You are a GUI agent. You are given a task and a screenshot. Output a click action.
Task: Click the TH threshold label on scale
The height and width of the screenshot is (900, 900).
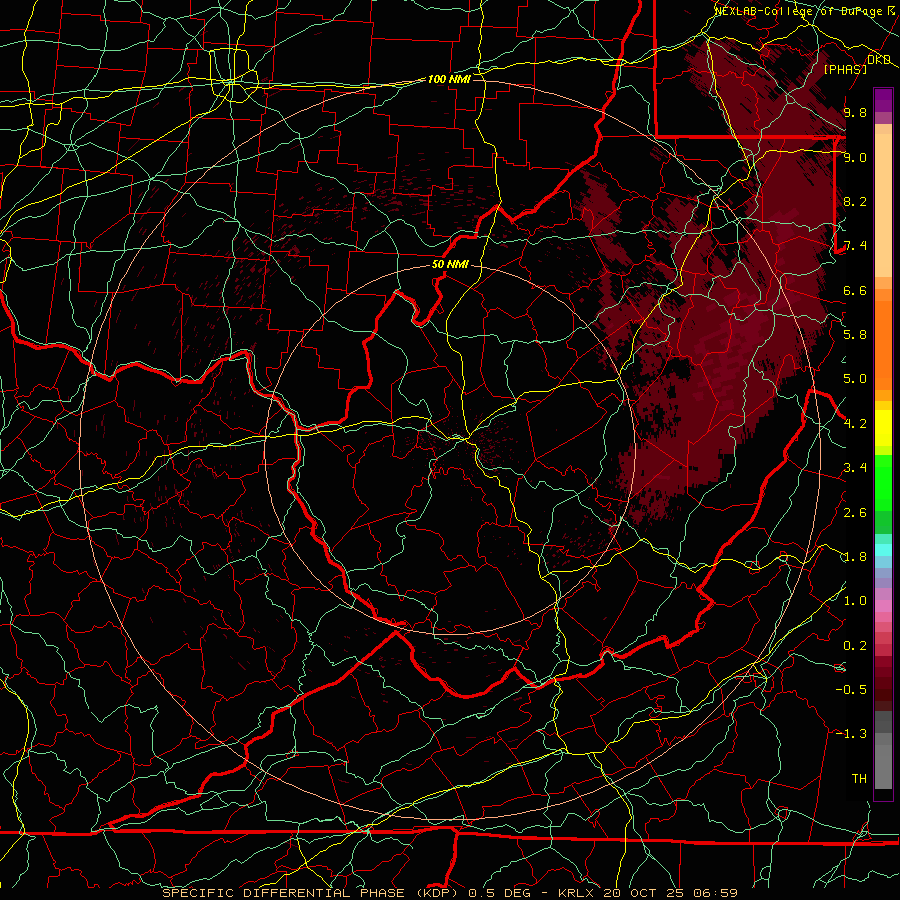pyautogui.click(x=859, y=778)
